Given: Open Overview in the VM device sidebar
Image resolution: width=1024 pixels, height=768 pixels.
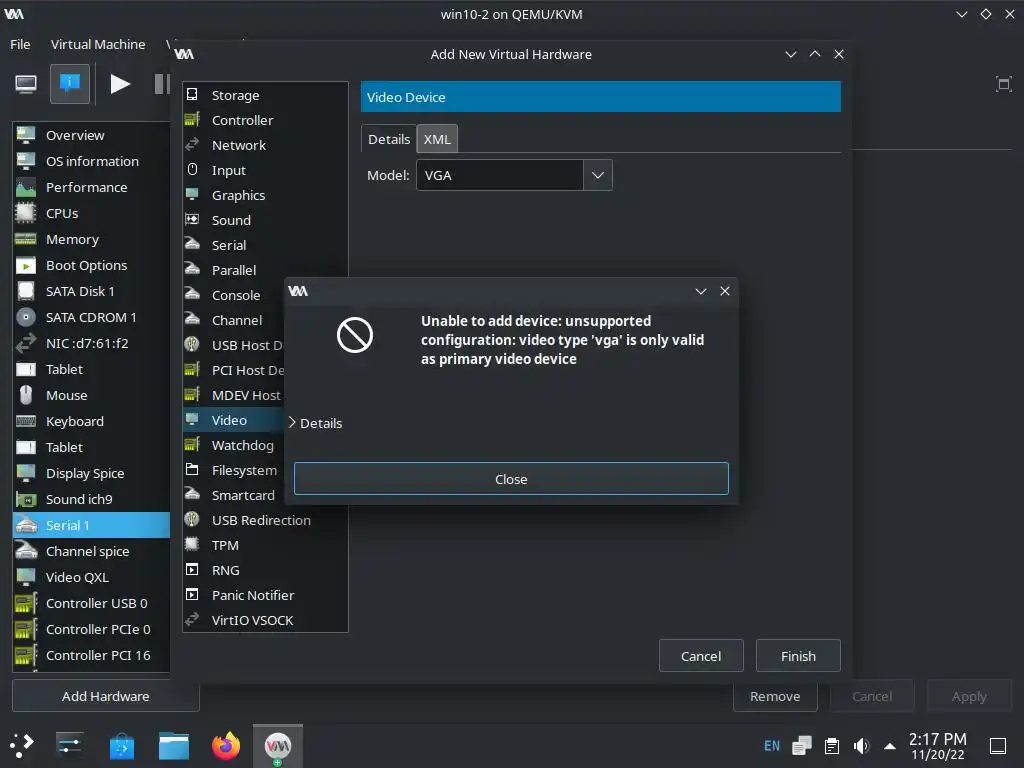Looking at the screenshot, I should (91, 135).
